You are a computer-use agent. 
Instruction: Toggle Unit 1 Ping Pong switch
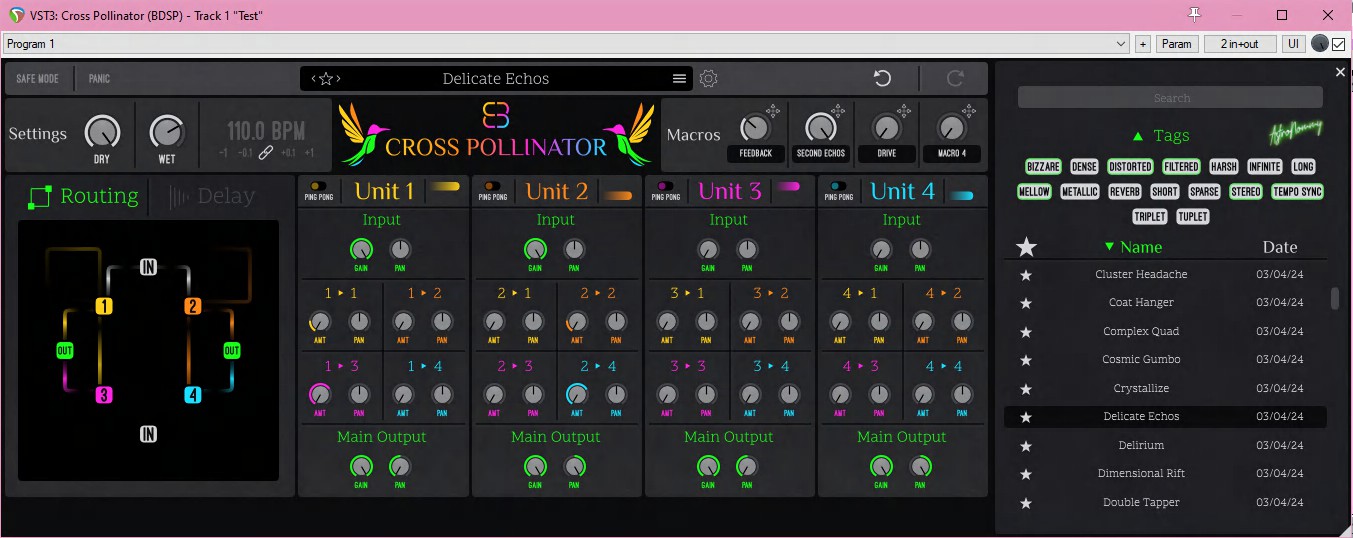point(318,186)
